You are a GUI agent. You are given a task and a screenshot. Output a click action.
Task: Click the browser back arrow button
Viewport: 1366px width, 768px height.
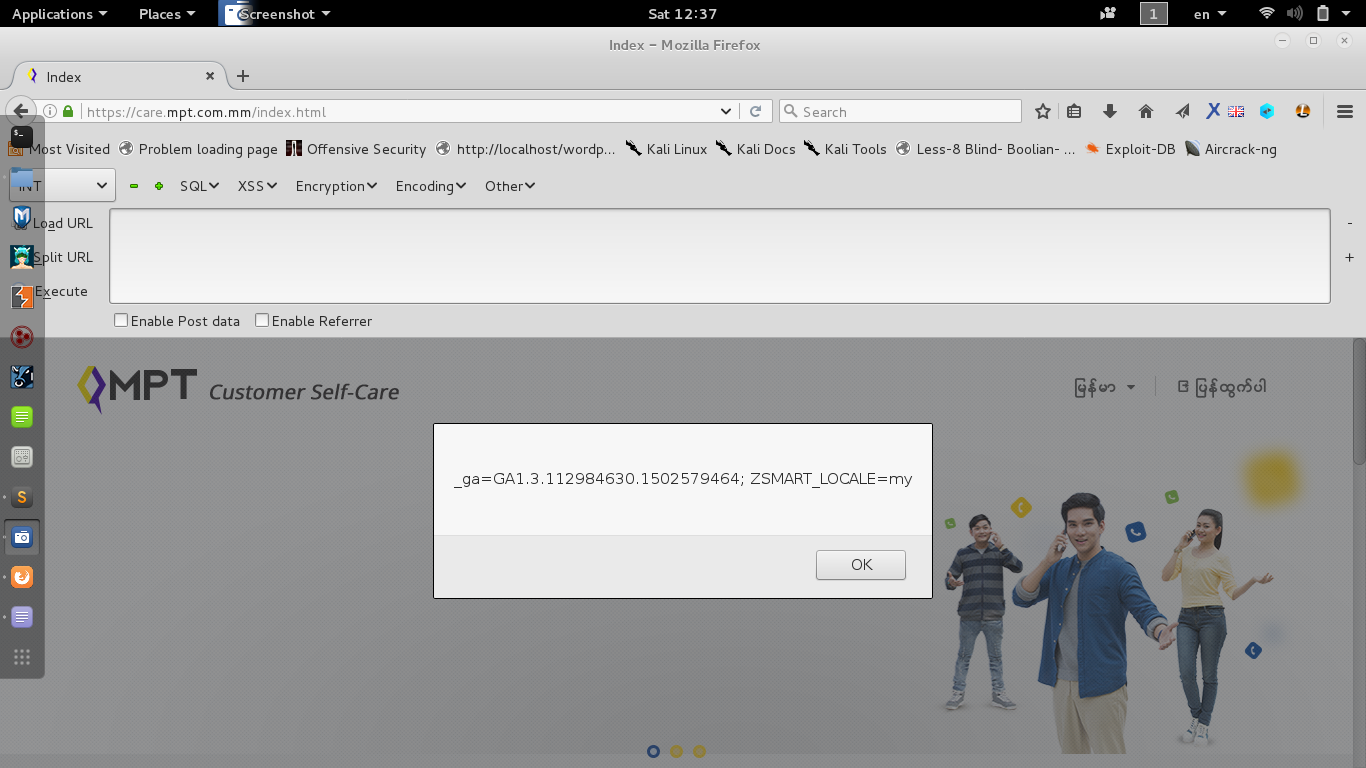click(21, 111)
